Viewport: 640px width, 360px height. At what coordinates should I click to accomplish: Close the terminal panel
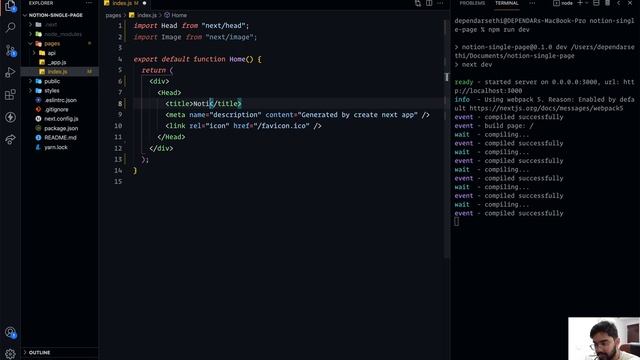pyautogui.click(x=630, y=3)
